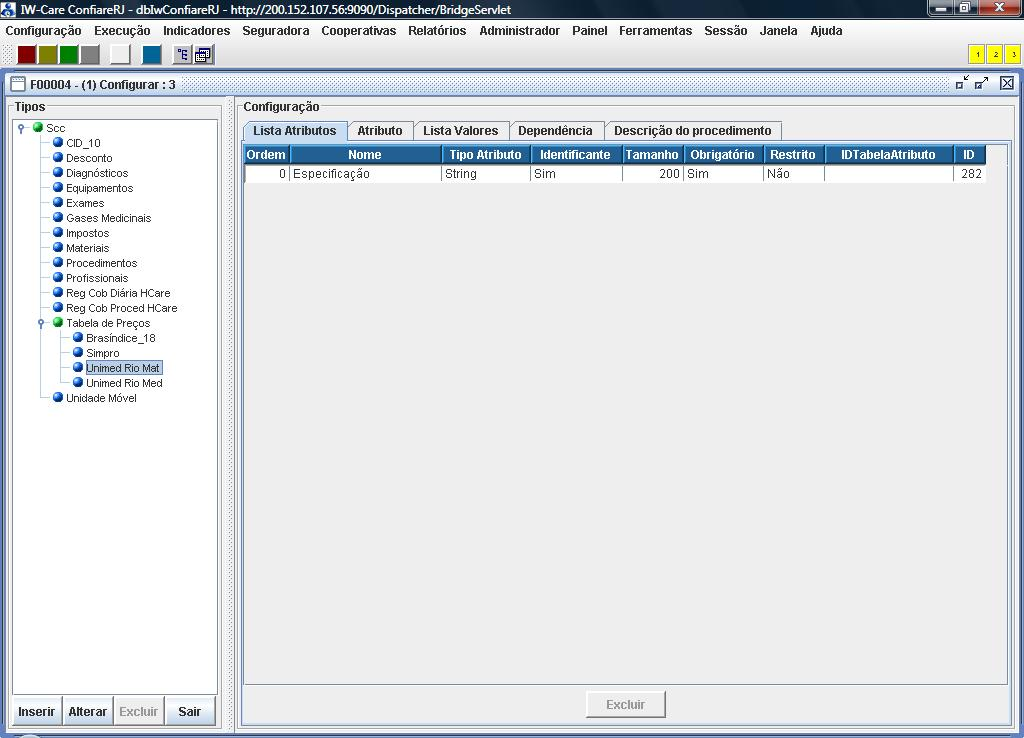Collapse the Scc root tree node
This screenshot has width=1024, height=738.
(21, 128)
